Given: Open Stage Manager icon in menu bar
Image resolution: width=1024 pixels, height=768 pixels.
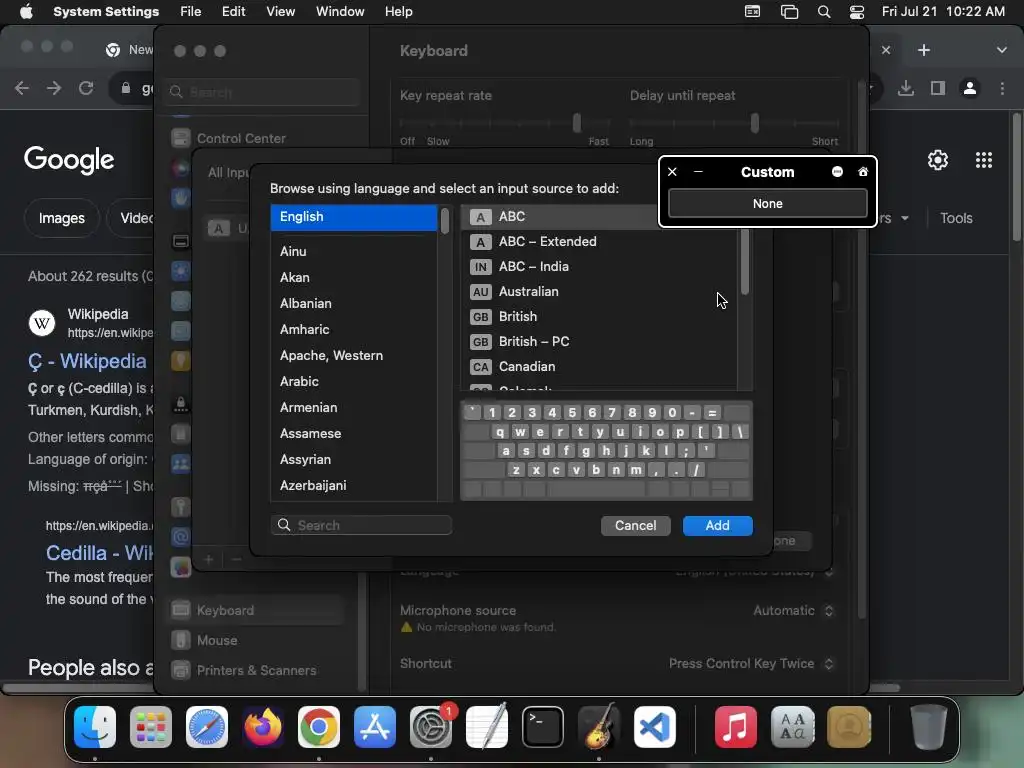Looking at the screenshot, I should pyautogui.click(x=790, y=12).
